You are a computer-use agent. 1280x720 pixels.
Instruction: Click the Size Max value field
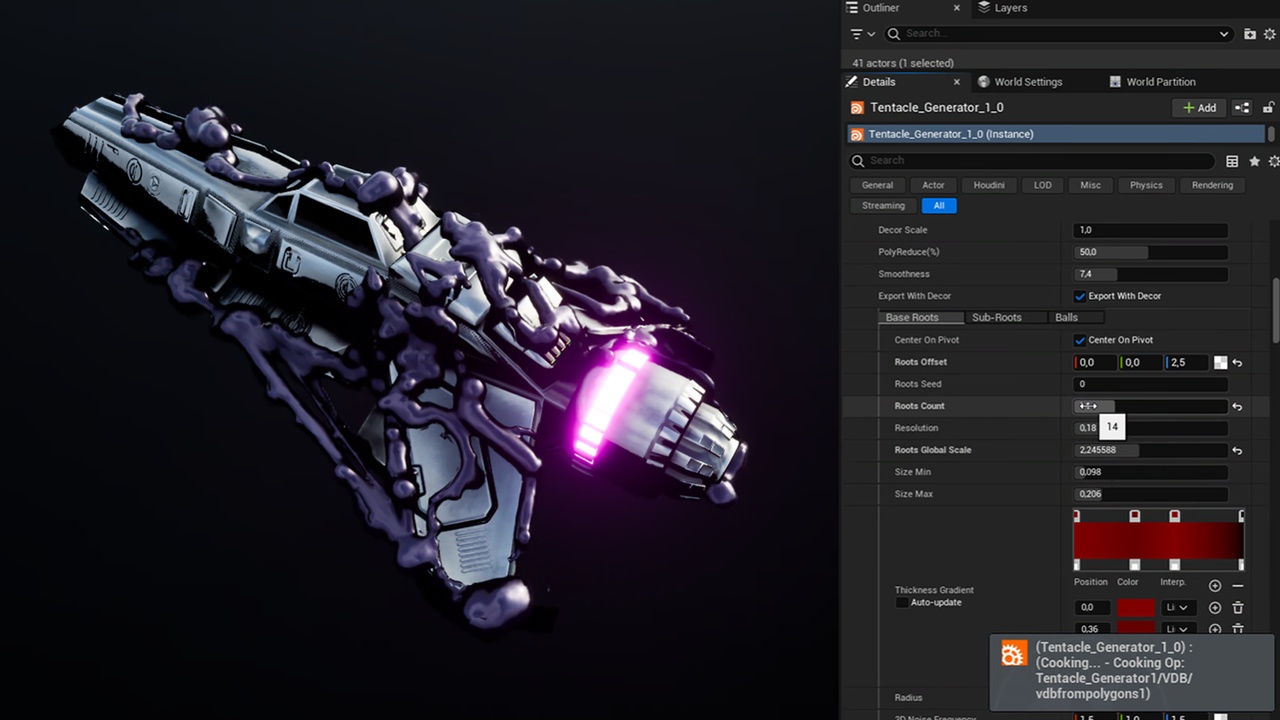(1151, 494)
